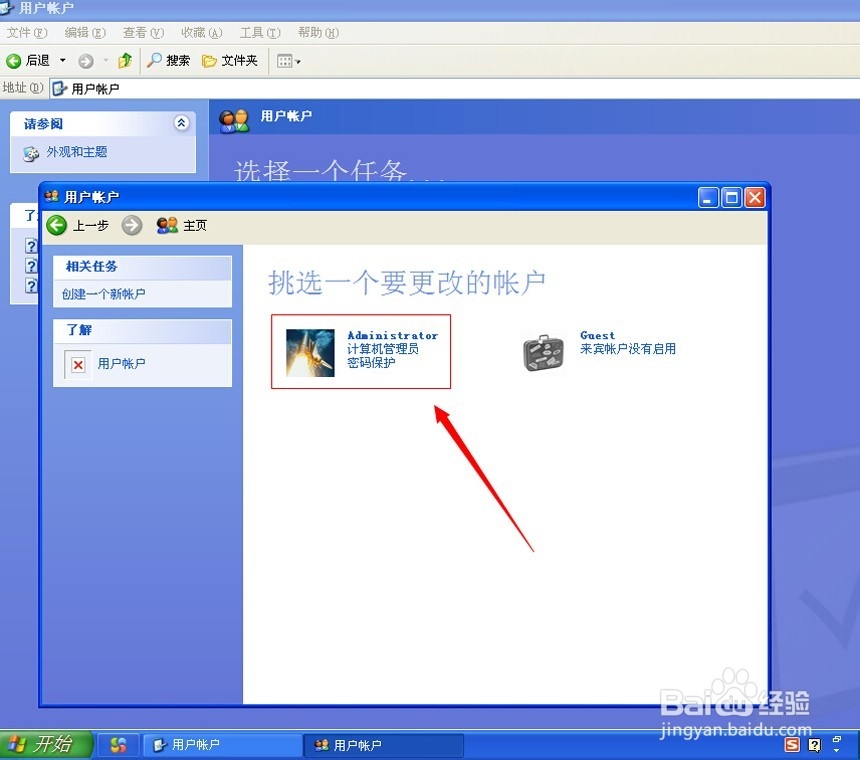Select the Administrator account rocket picture
860x760 pixels.
click(x=310, y=353)
